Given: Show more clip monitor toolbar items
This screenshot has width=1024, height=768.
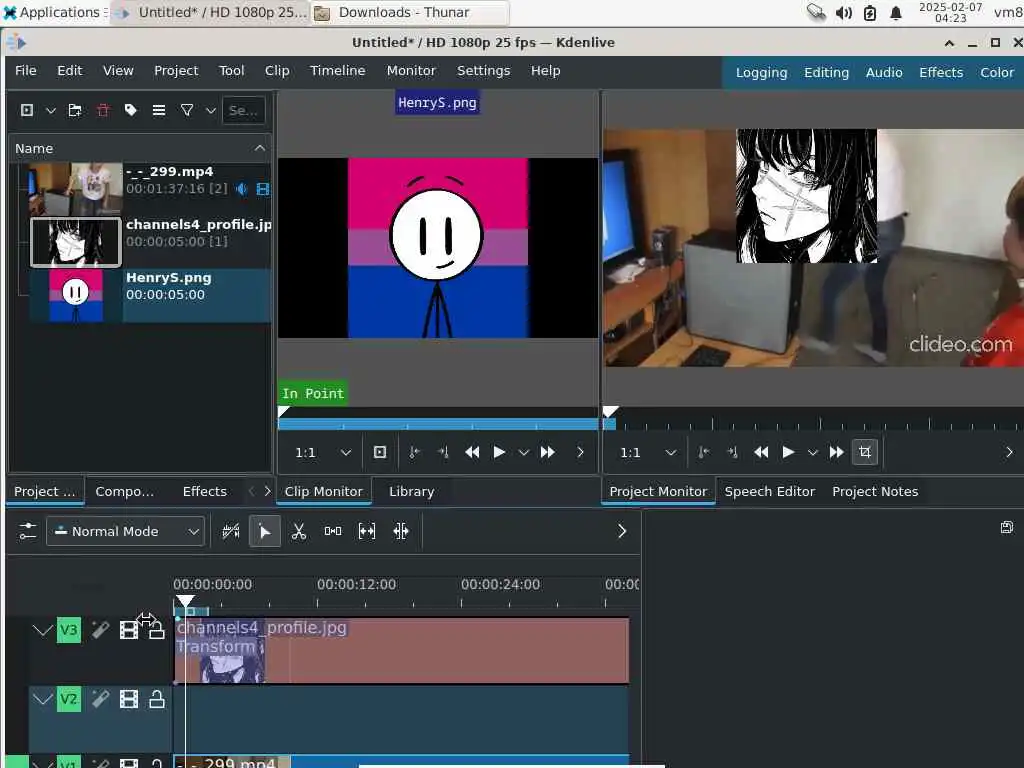Looking at the screenshot, I should point(580,453).
